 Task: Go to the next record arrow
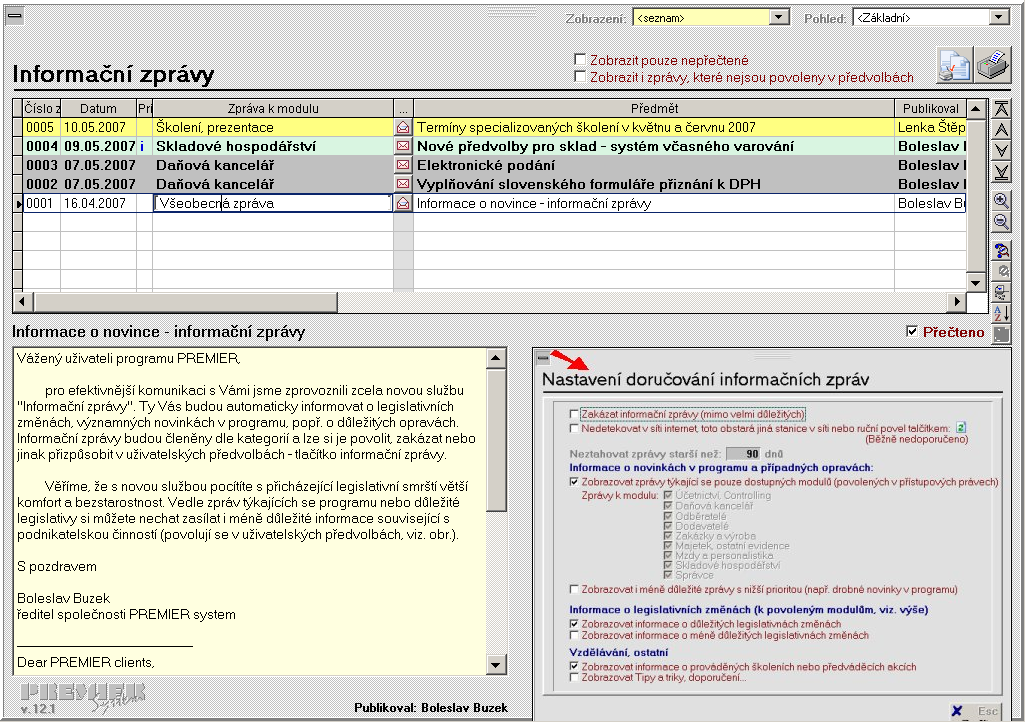click(x=1001, y=151)
